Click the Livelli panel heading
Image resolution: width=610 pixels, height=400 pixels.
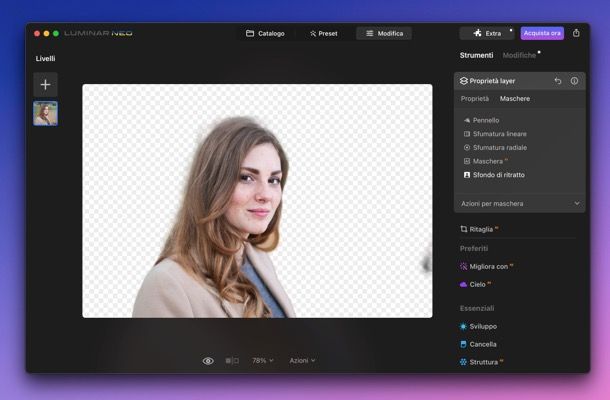[x=46, y=59]
